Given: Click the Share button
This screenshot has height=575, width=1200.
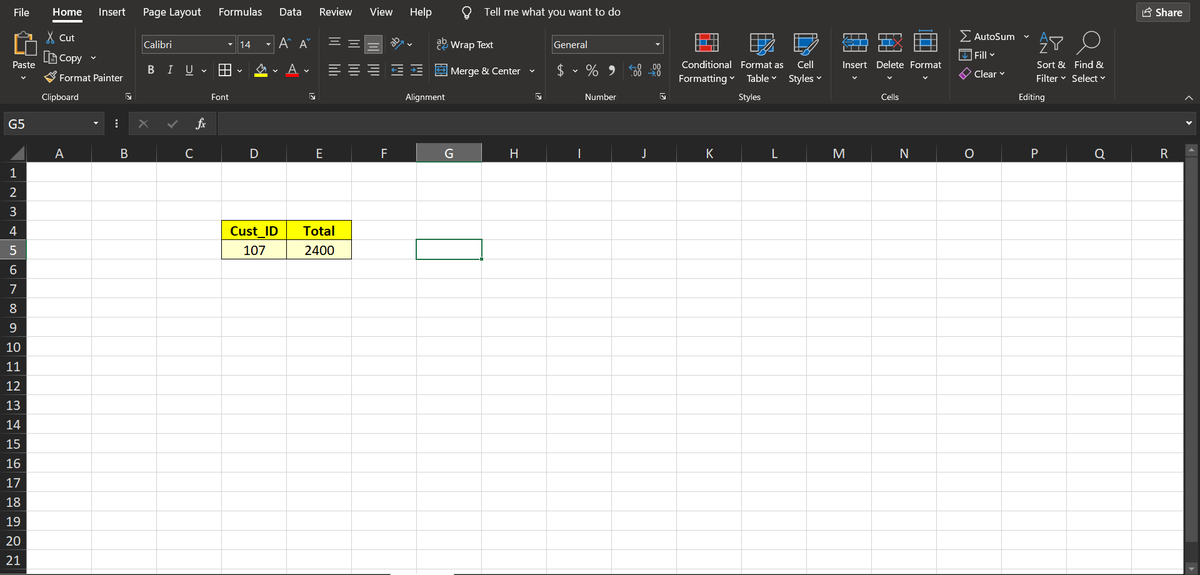Looking at the screenshot, I should [1163, 12].
